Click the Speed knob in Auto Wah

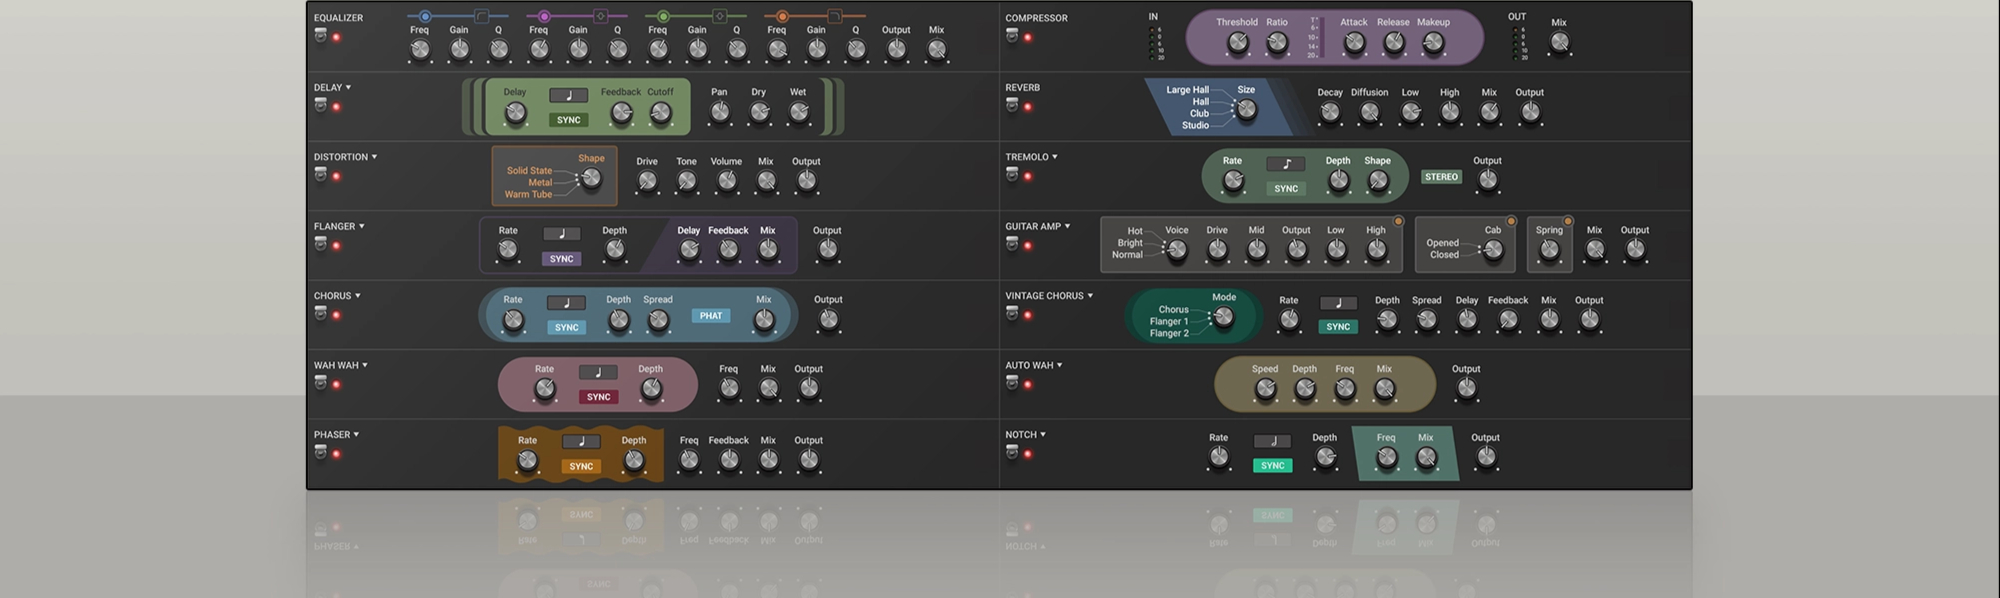1265,389
